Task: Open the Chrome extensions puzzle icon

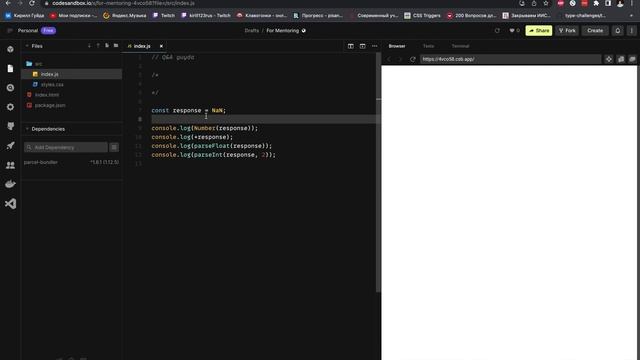Action: pos(596,3)
